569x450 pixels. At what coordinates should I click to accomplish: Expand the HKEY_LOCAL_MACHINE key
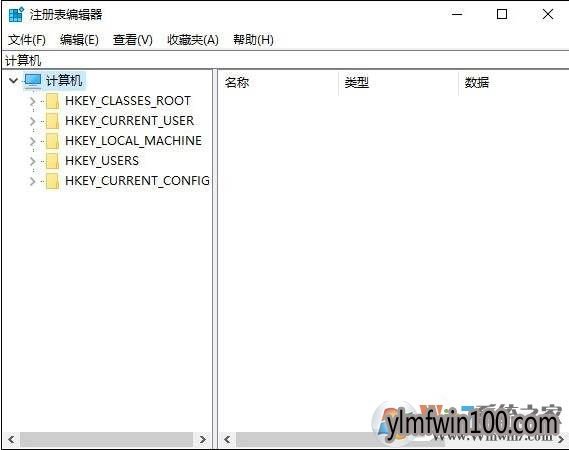[x=33, y=141]
